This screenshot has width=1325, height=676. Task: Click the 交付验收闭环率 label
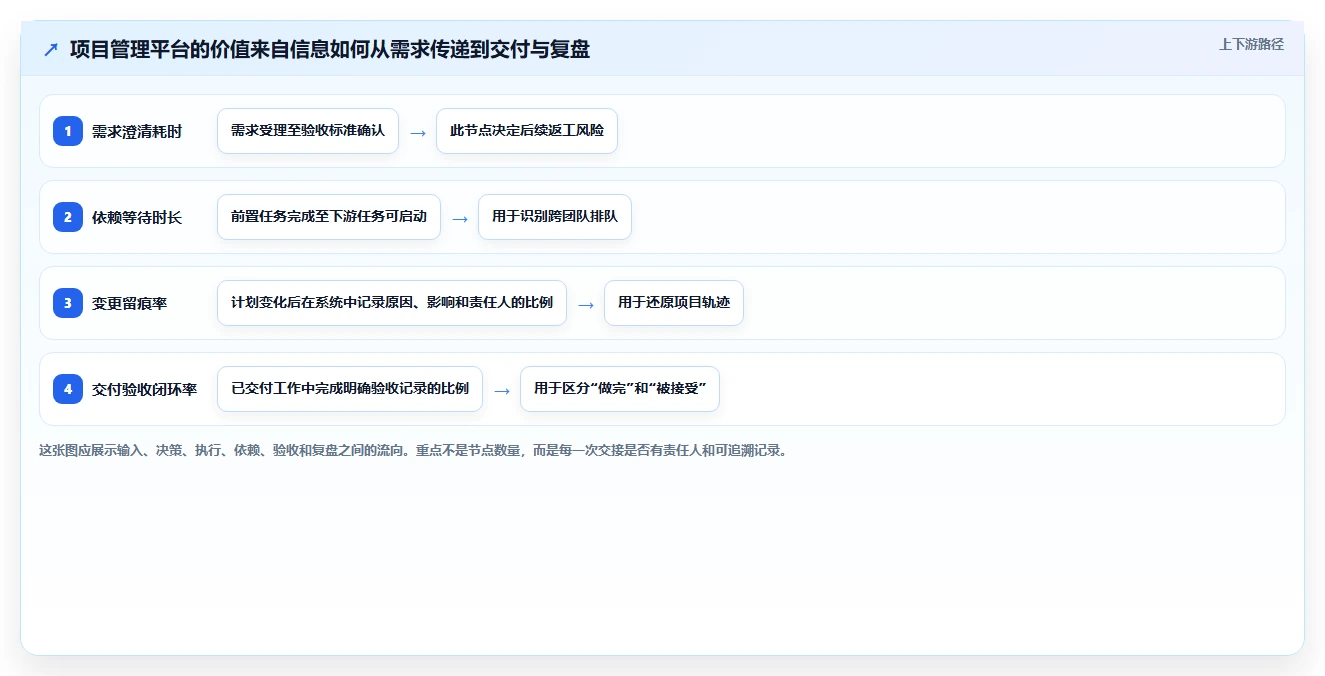pyautogui.click(x=145, y=389)
